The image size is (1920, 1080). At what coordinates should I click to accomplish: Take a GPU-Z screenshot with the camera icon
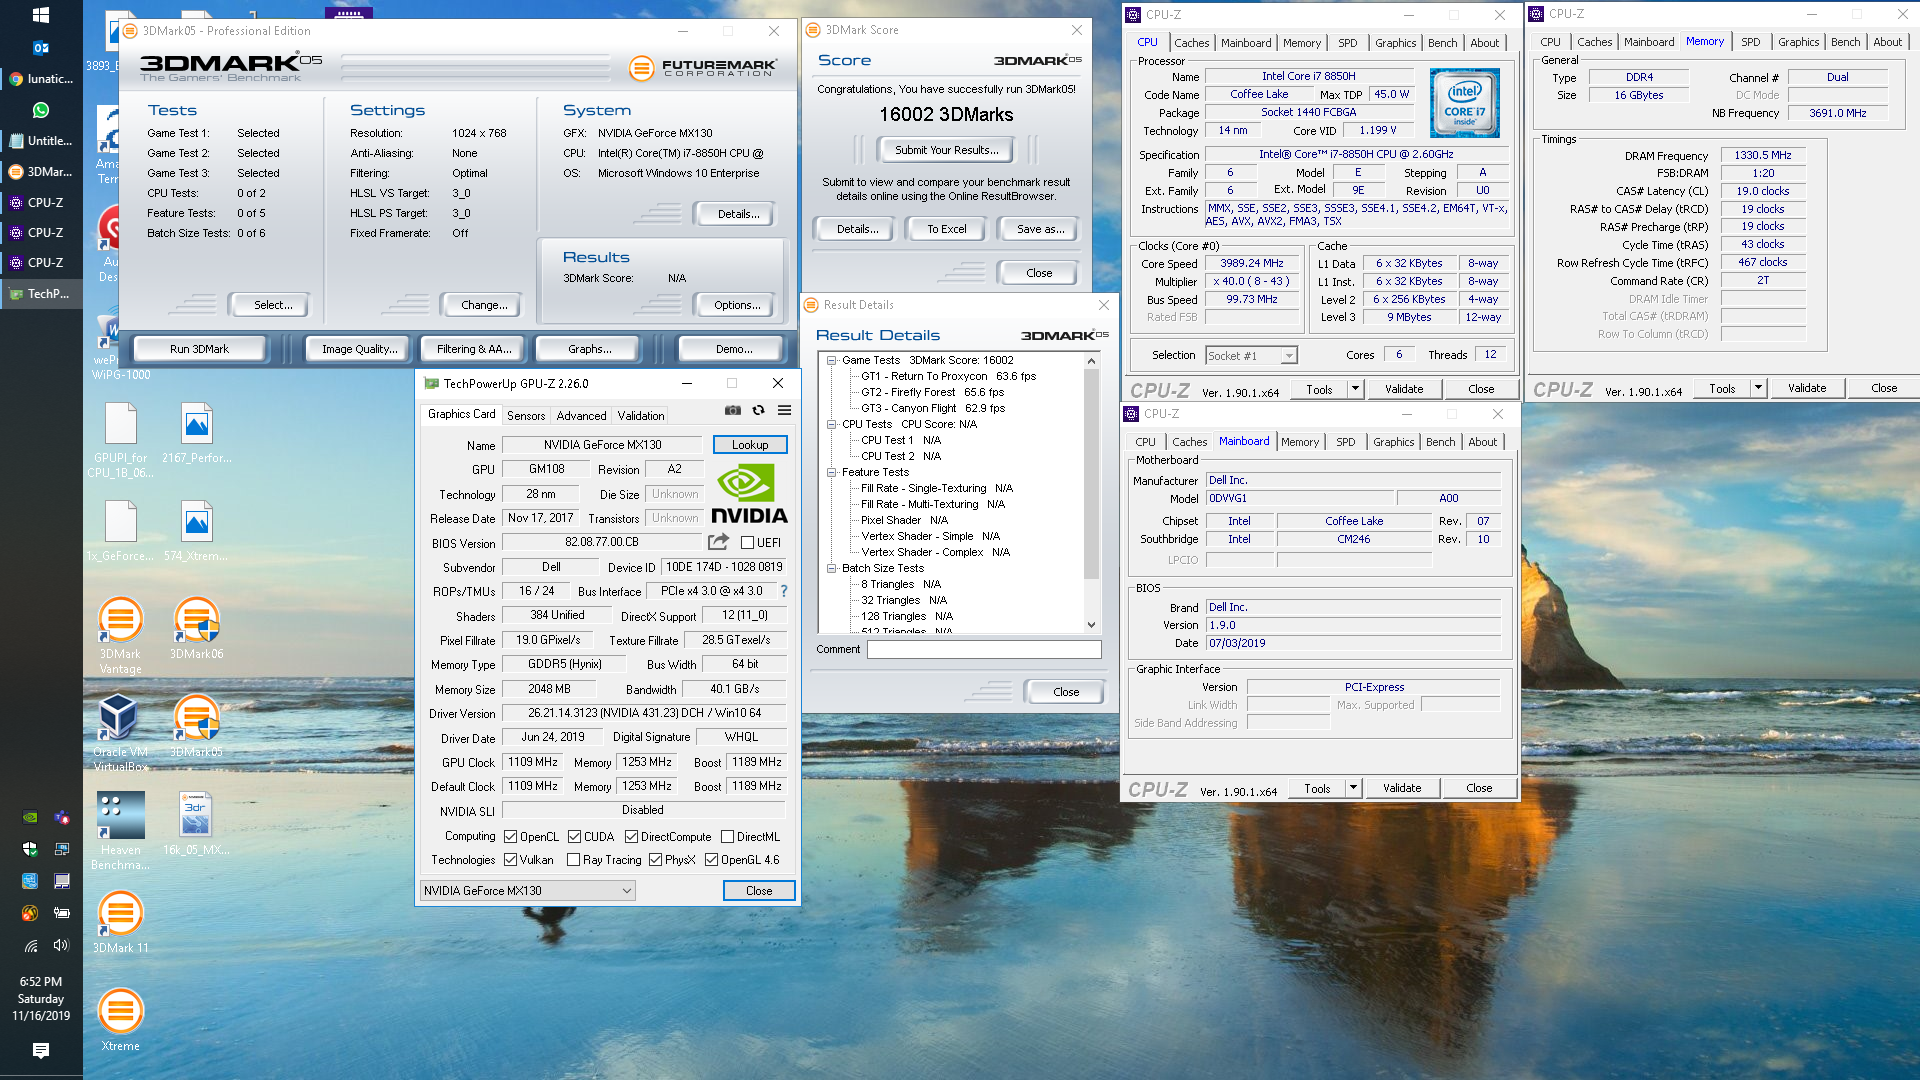coord(733,410)
